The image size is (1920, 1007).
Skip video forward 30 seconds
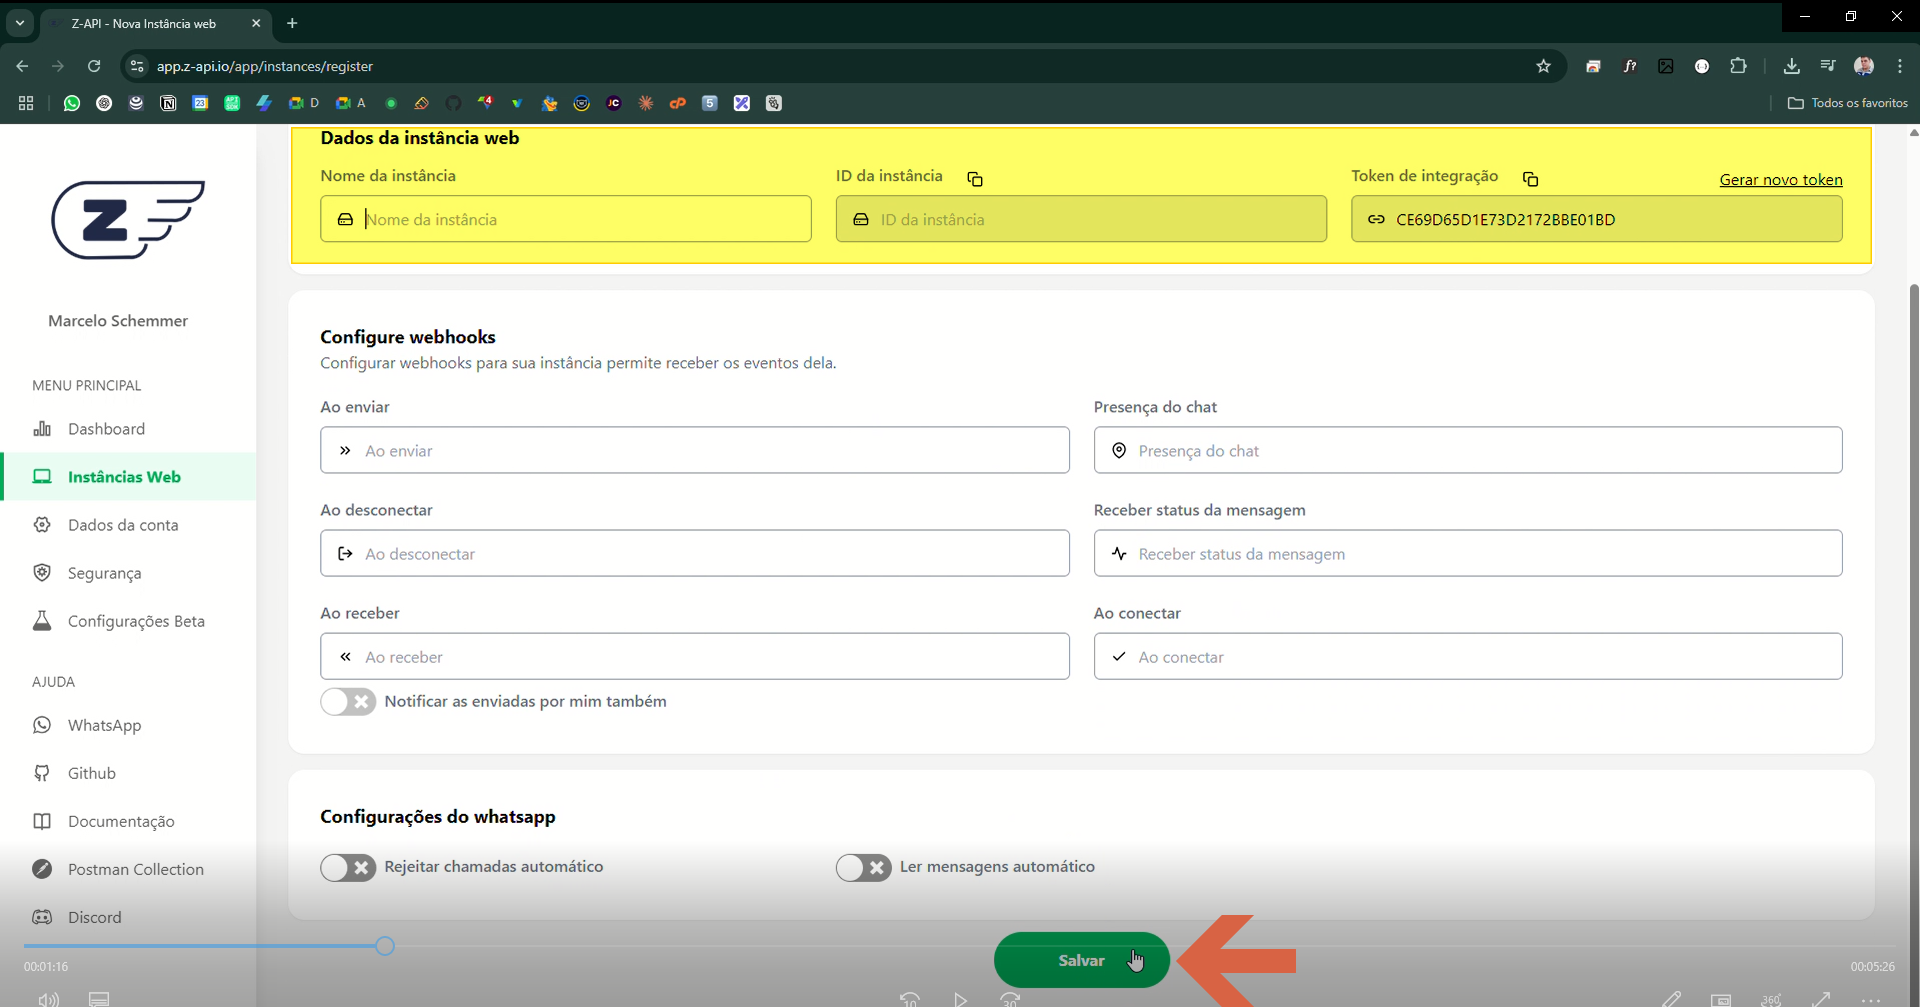click(1010, 999)
